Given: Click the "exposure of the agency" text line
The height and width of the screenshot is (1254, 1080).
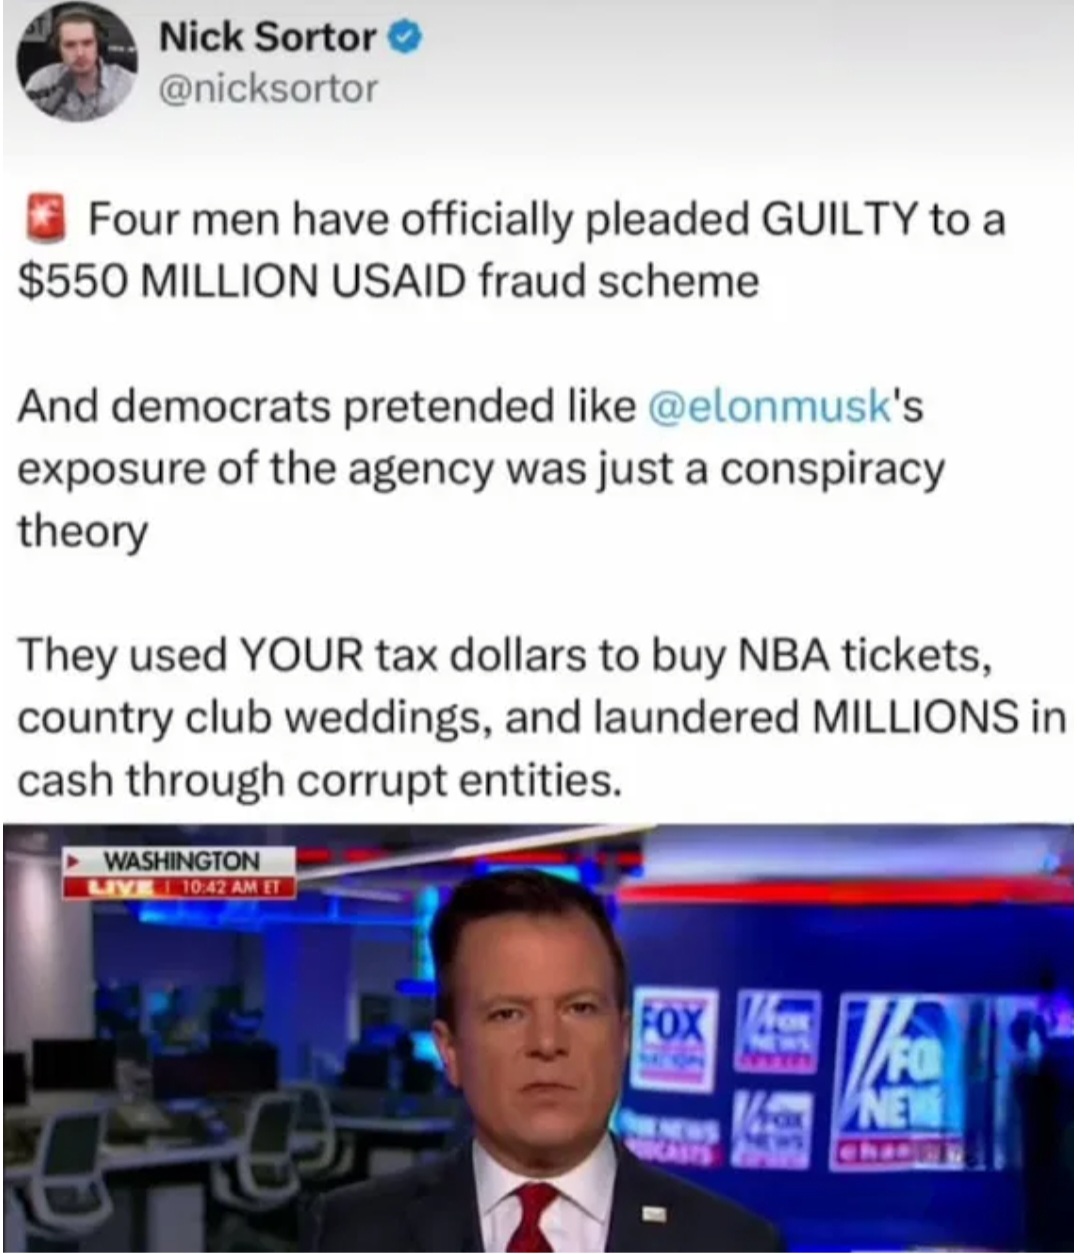Looking at the screenshot, I should pos(480,469).
